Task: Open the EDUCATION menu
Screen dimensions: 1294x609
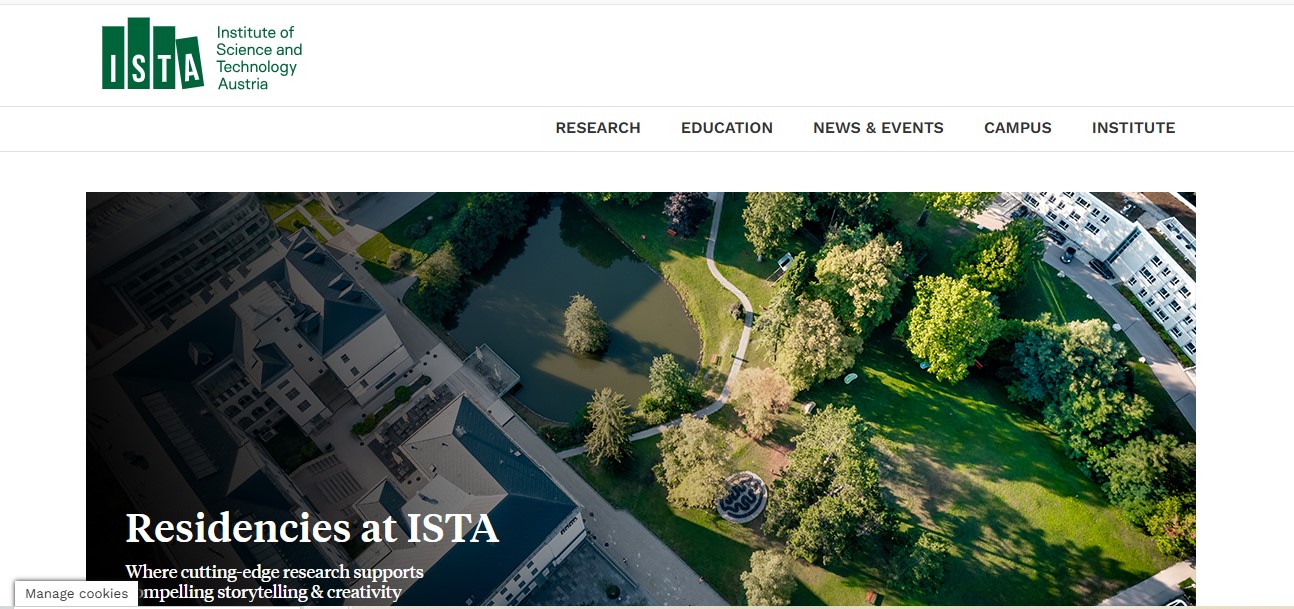Action: [x=726, y=128]
